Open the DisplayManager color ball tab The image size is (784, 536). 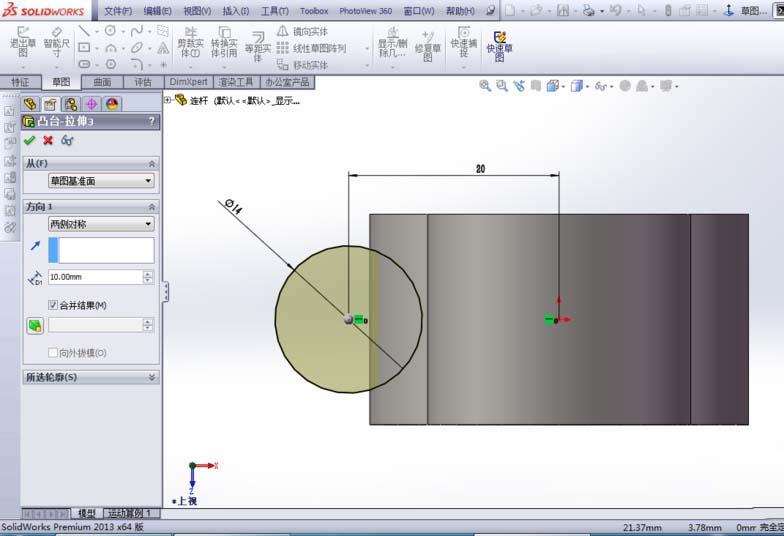112,104
